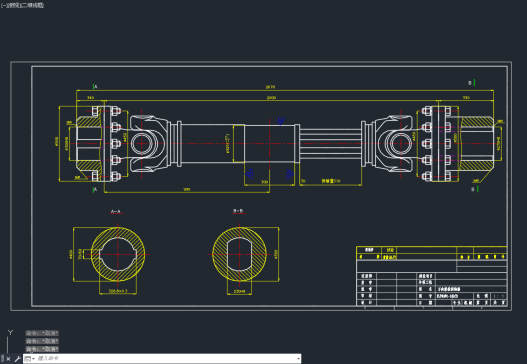Click the B-B section view label

tap(238, 211)
